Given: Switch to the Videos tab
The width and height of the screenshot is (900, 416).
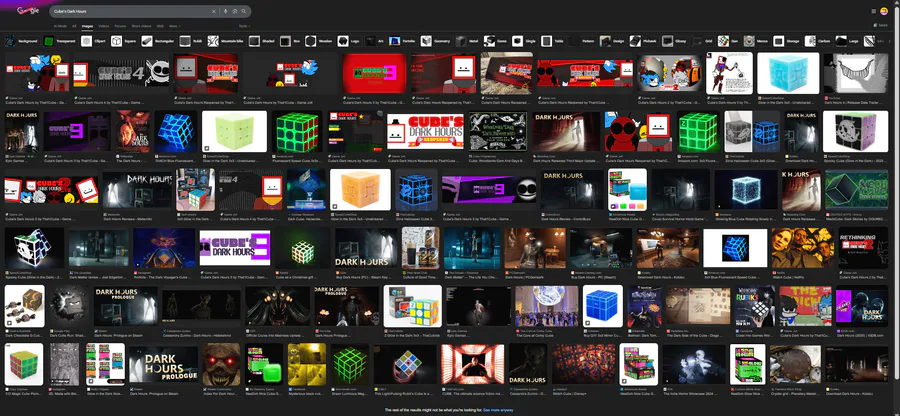Looking at the screenshot, I should 103,26.
